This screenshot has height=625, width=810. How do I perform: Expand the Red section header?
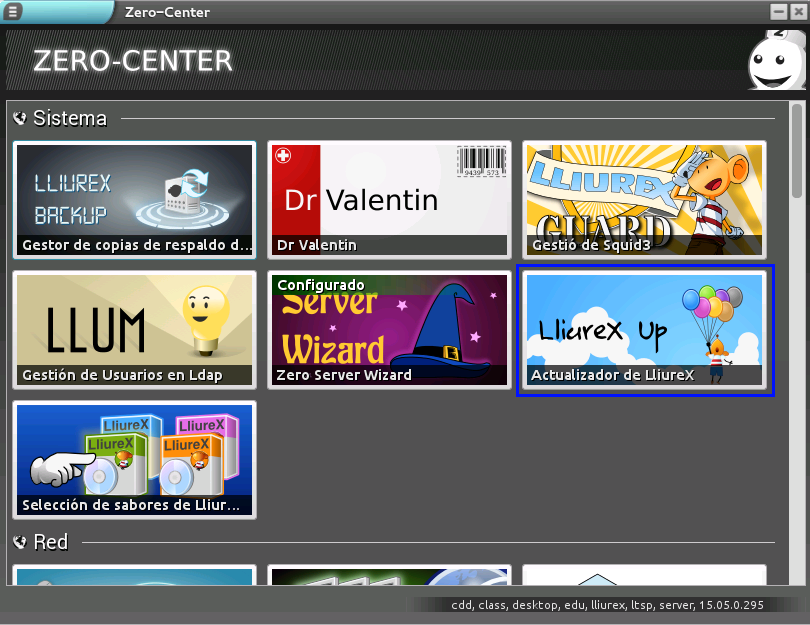pyautogui.click(x=51, y=542)
